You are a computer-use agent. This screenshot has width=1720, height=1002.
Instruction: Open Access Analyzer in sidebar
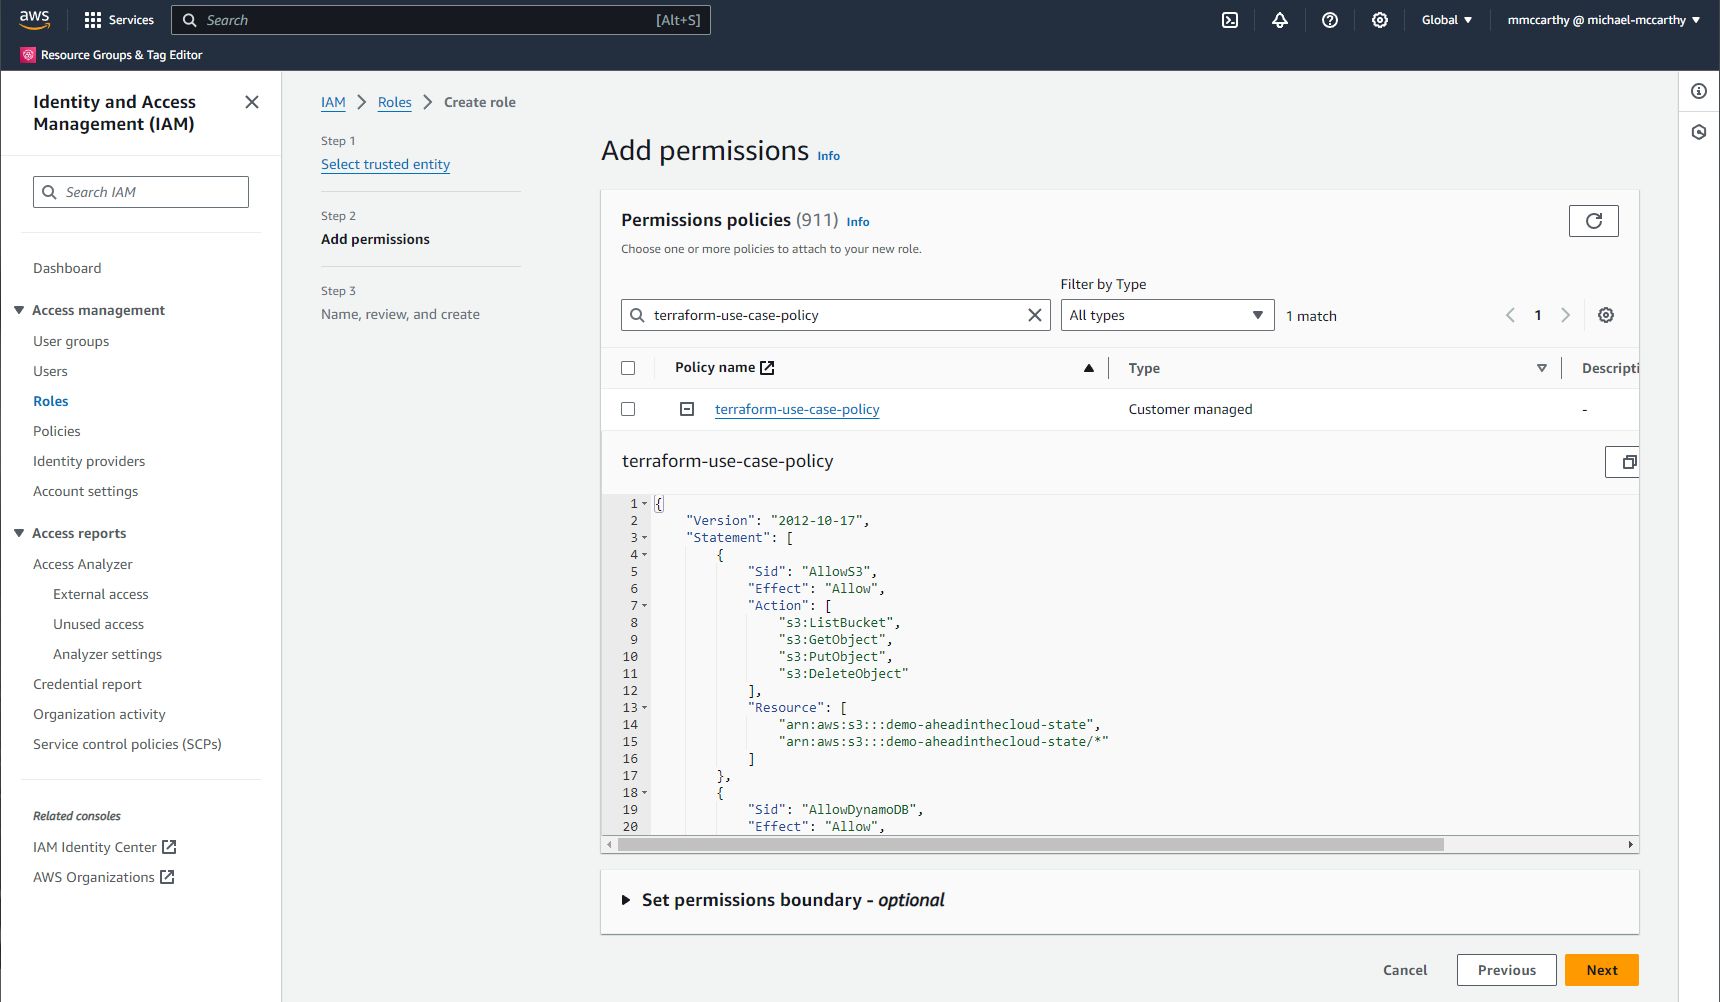[83, 564]
